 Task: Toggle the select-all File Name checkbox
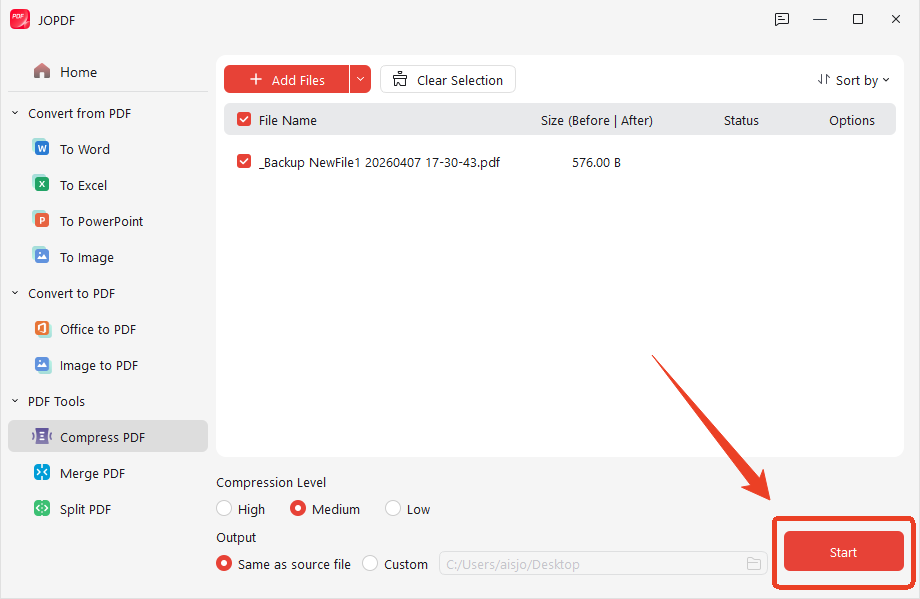(243, 120)
